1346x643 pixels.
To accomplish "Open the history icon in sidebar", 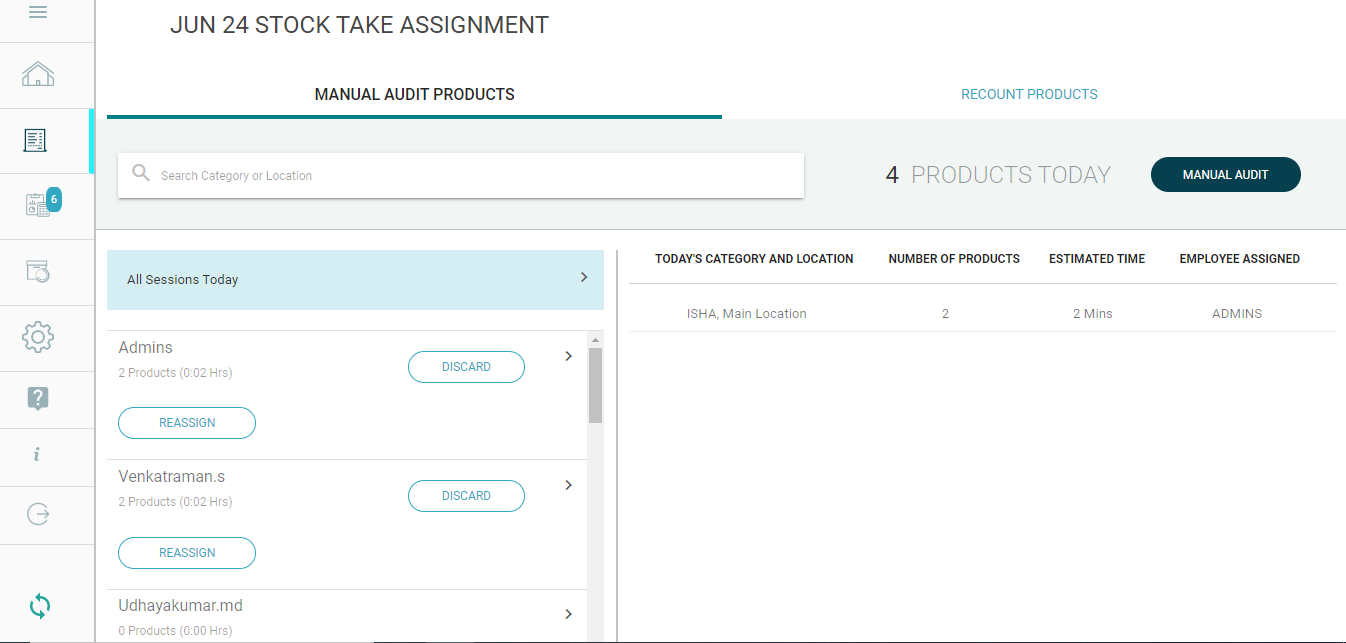I will pos(38,271).
